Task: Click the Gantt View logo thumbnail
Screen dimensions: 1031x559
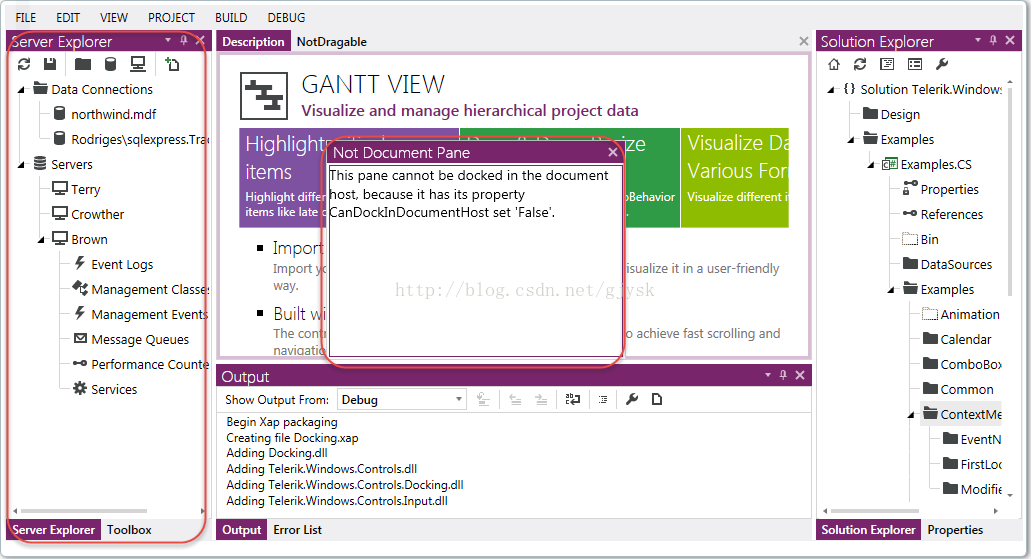Action: 264,96
